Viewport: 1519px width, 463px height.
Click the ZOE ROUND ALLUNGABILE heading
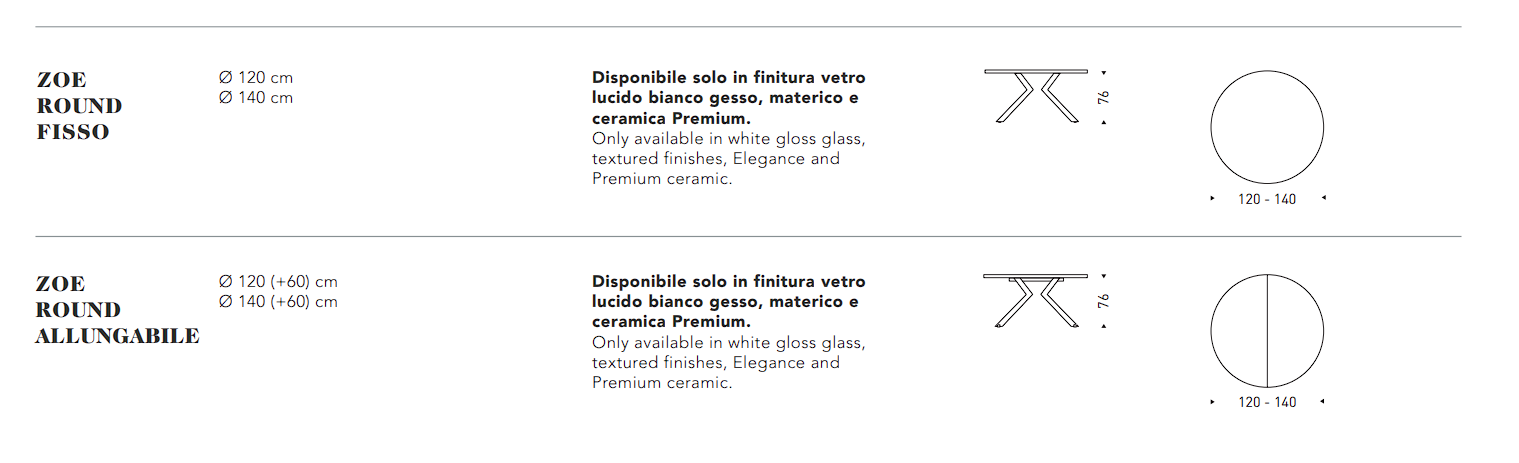coord(117,310)
